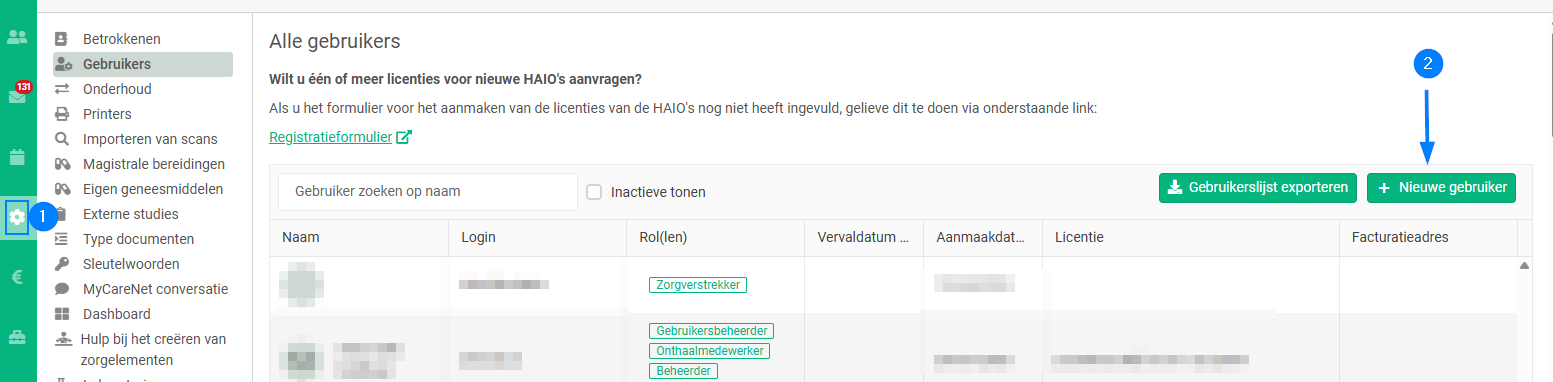This screenshot has height=382, width=1553.
Task: Open the toolbox icon in left rail
Action: (18, 338)
